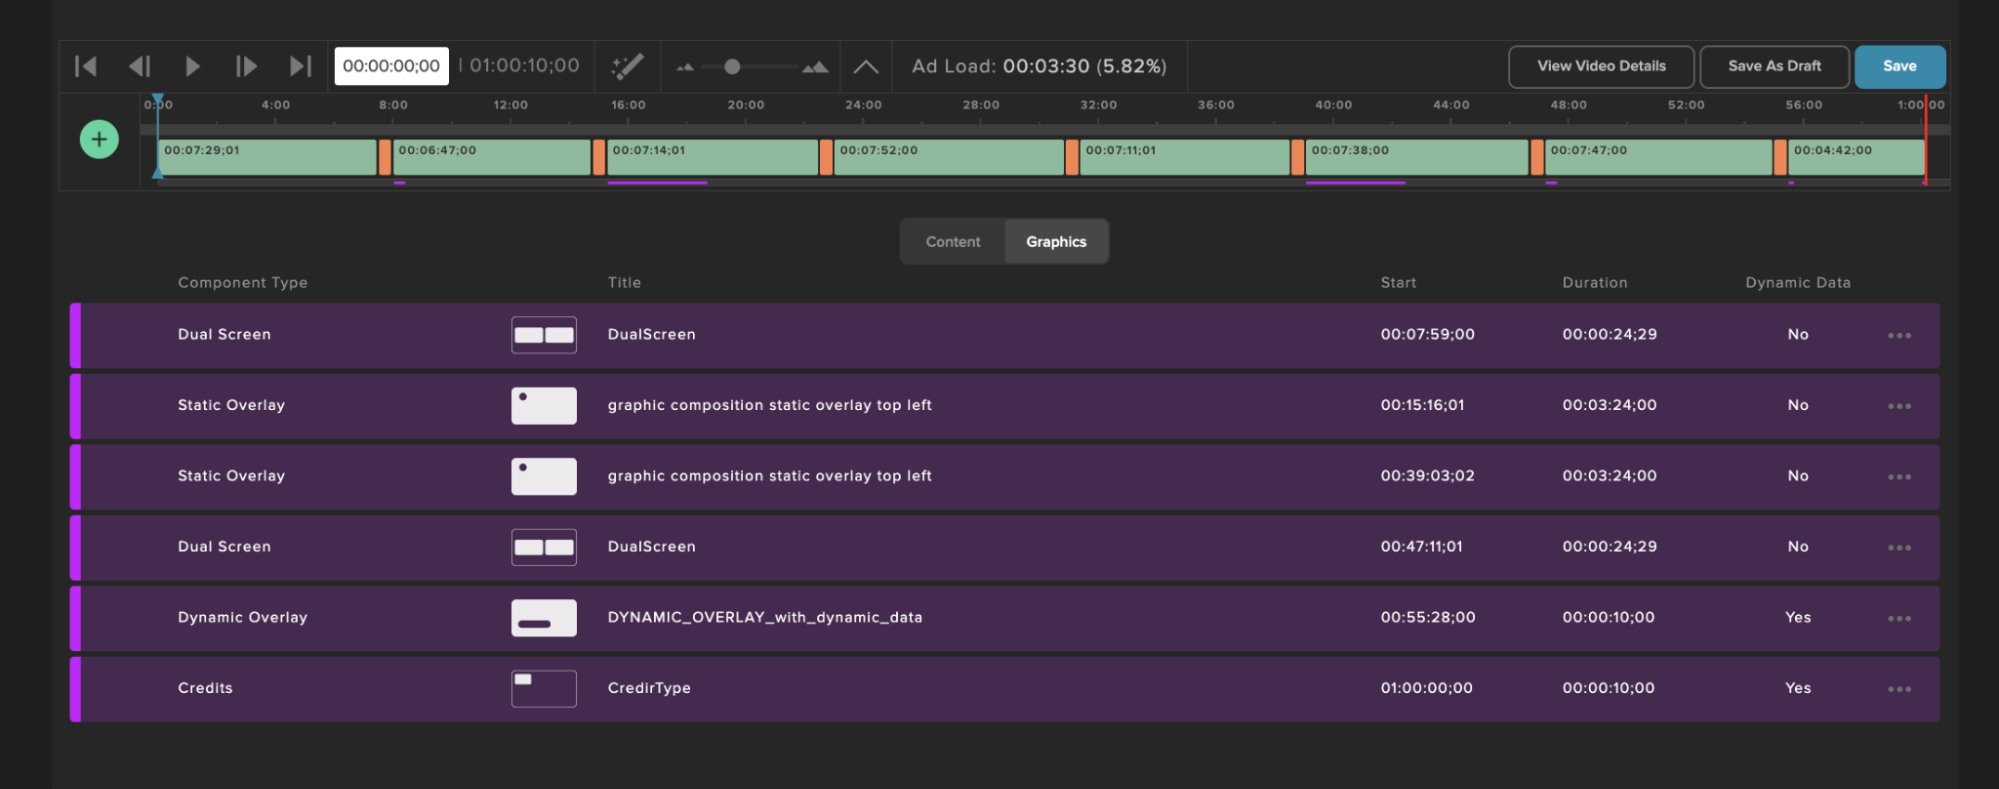Click the Ad Load 00:03:30 (5.82%) readout
Screen dimensions: 1999x789
click(x=1039, y=66)
